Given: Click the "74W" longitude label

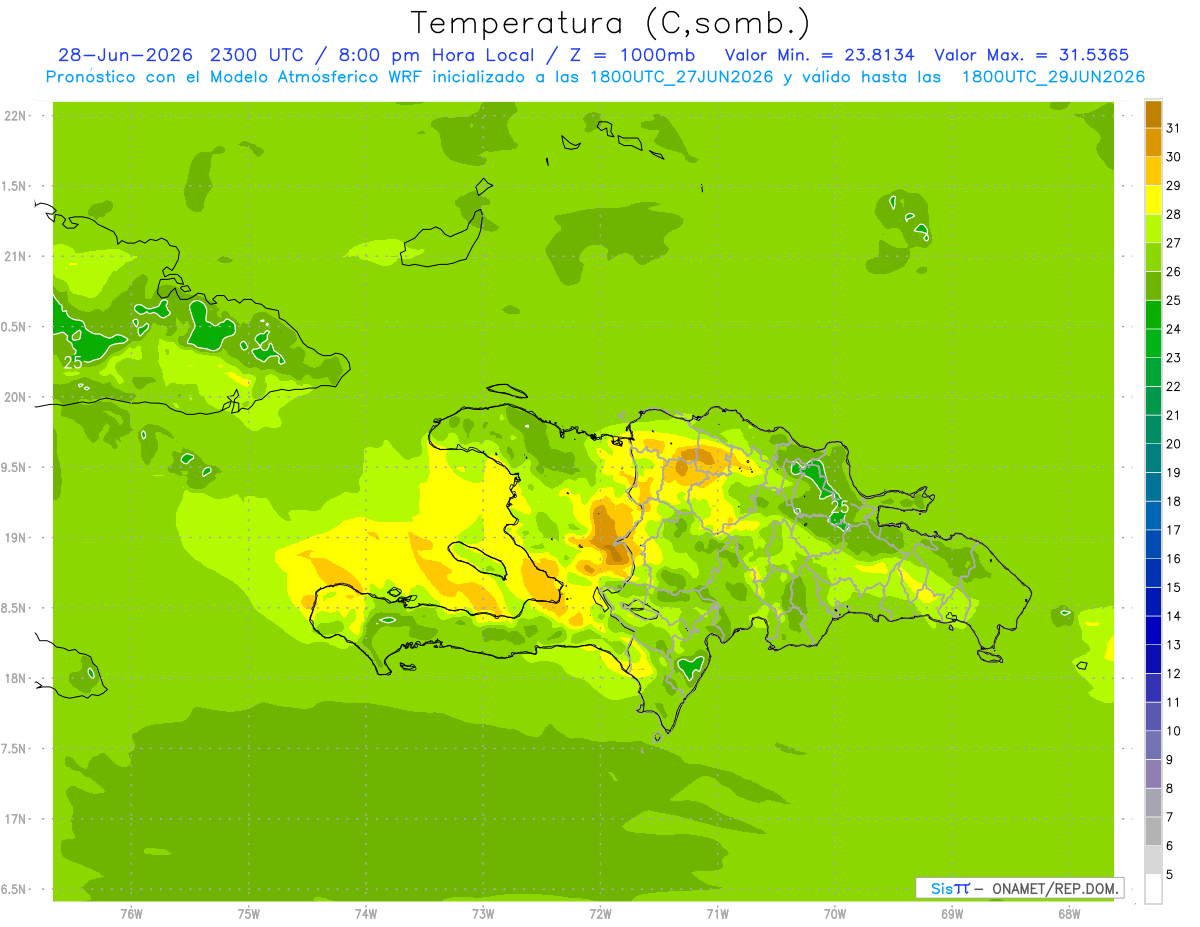Looking at the screenshot, I should [366, 914].
